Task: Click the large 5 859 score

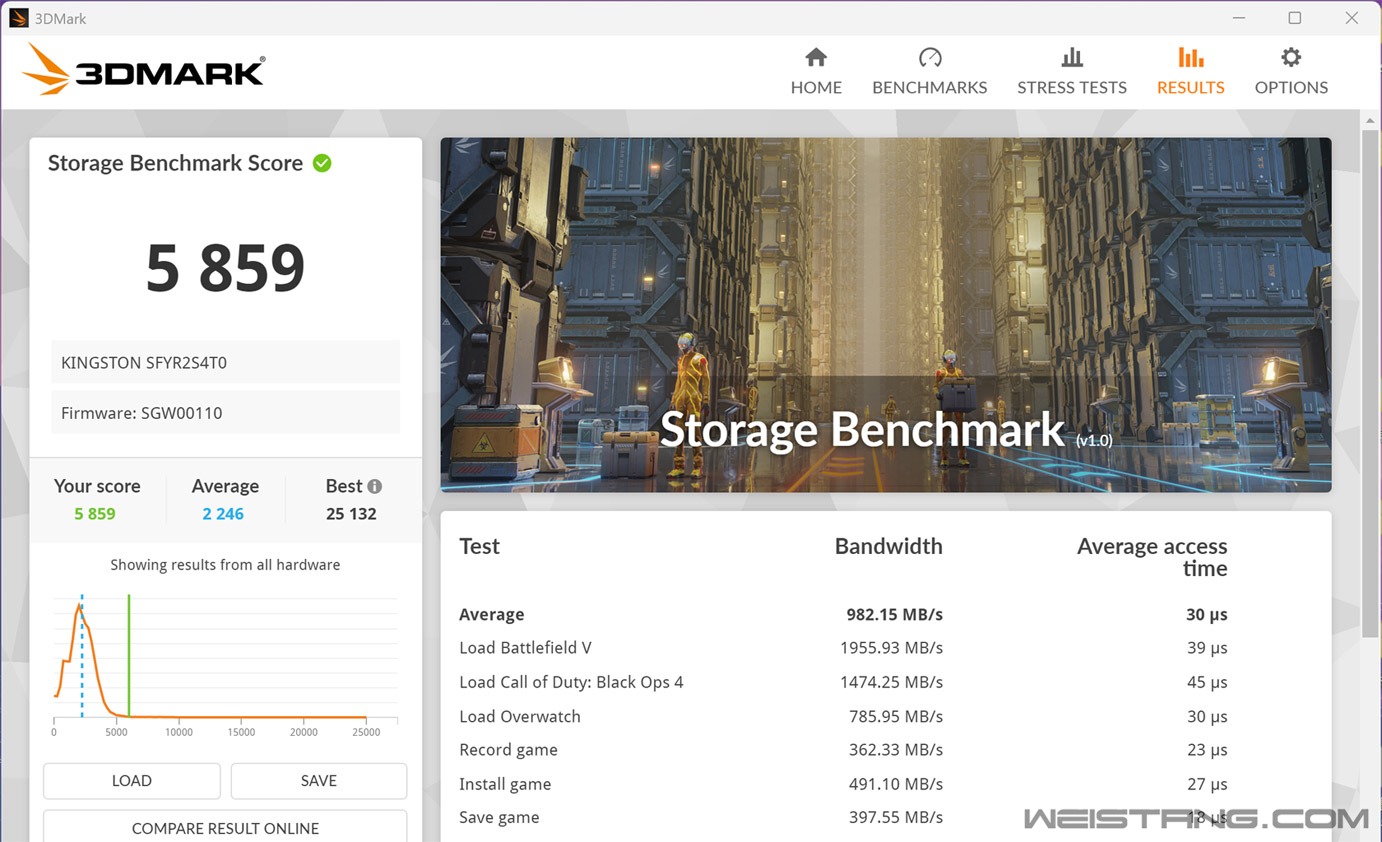Action: tap(225, 268)
